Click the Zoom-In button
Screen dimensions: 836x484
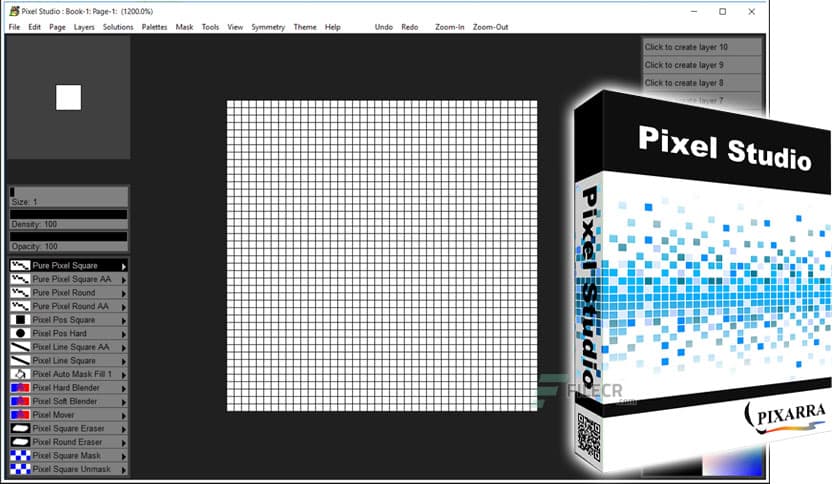tap(449, 27)
